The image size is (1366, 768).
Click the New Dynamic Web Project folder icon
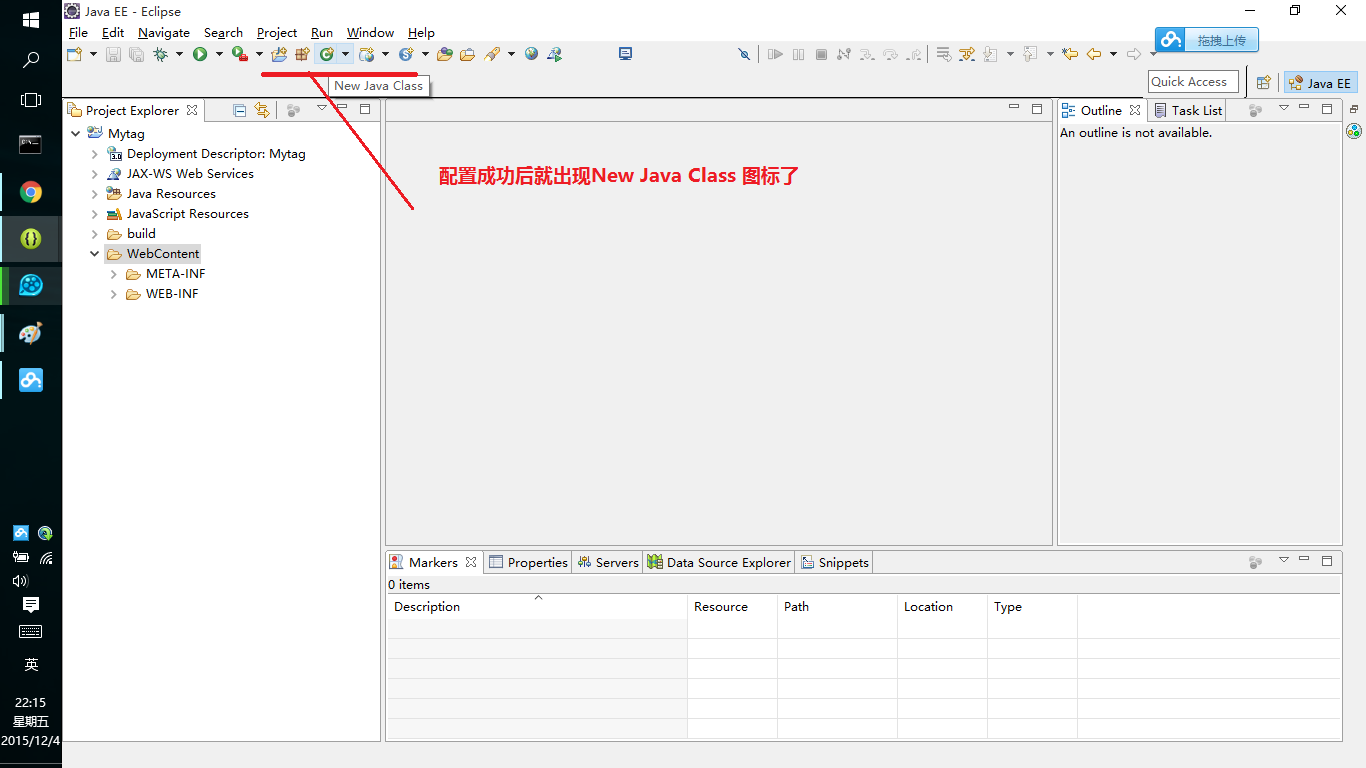tap(280, 54)
